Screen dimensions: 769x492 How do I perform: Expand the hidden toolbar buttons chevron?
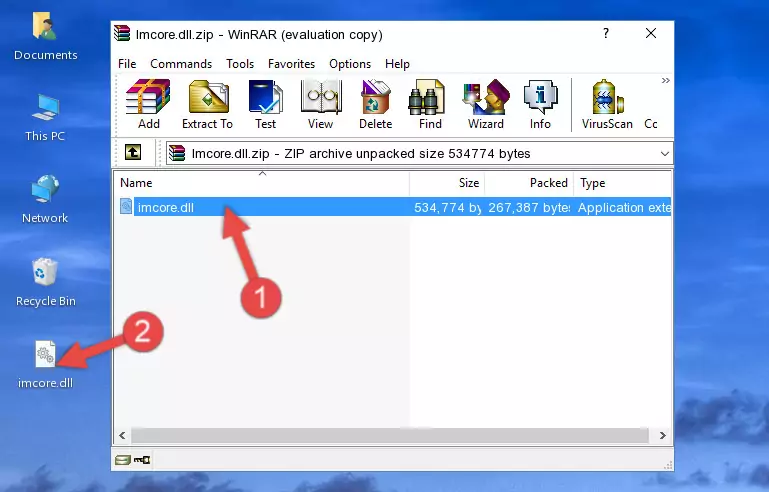click(x=666, y=80)
